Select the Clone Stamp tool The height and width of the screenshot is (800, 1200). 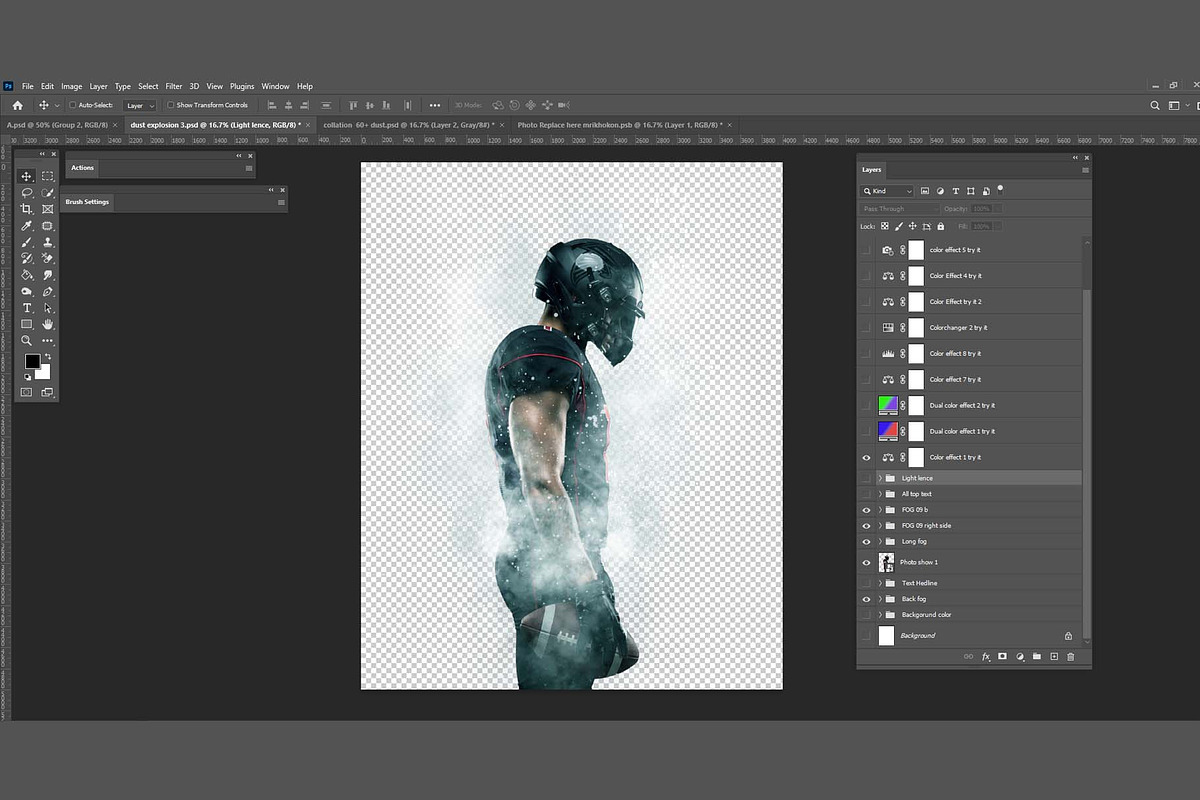pos(47,242)
